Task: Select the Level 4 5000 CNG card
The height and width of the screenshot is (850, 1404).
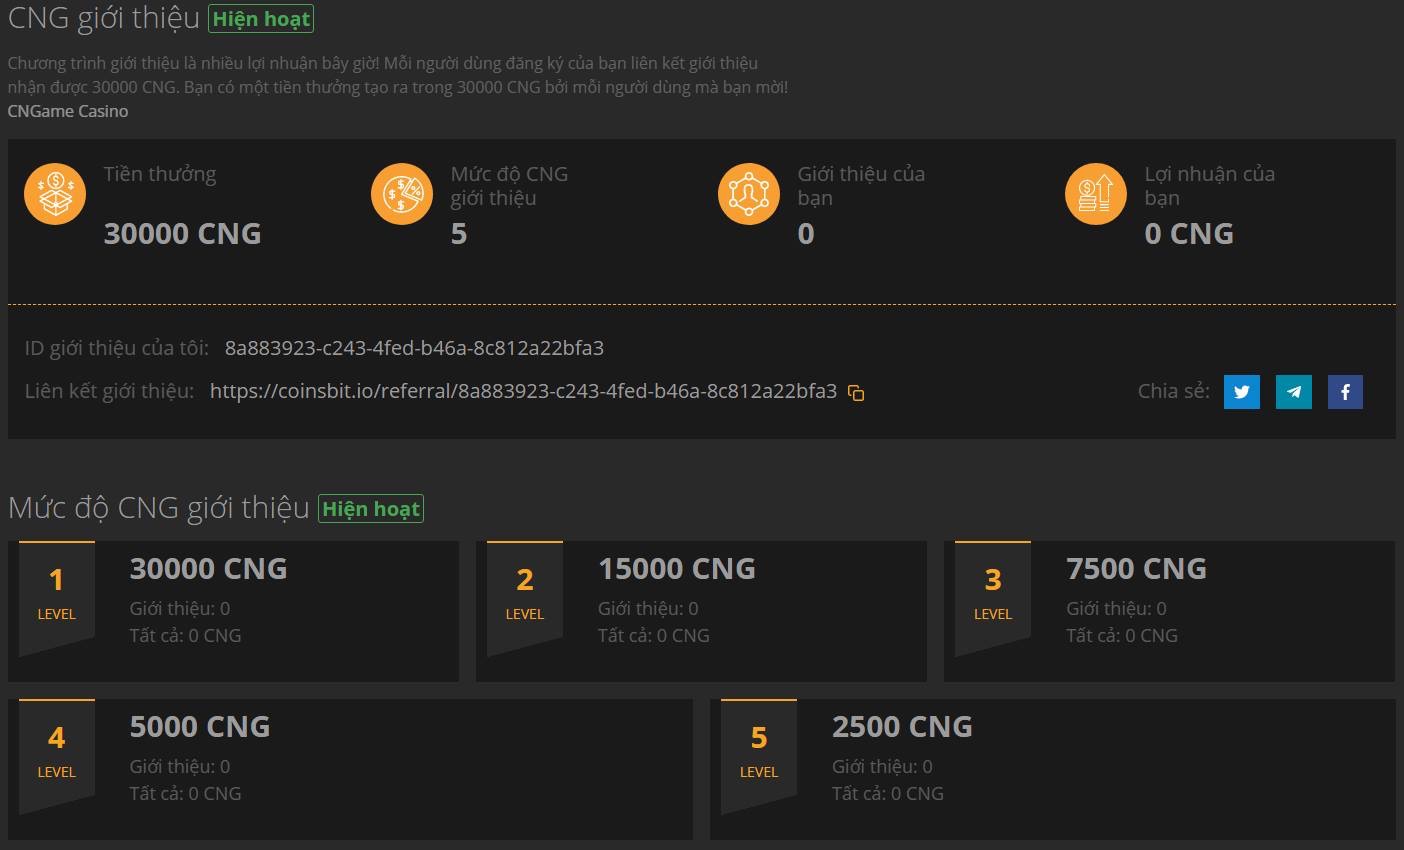Action: coord(350,769)
